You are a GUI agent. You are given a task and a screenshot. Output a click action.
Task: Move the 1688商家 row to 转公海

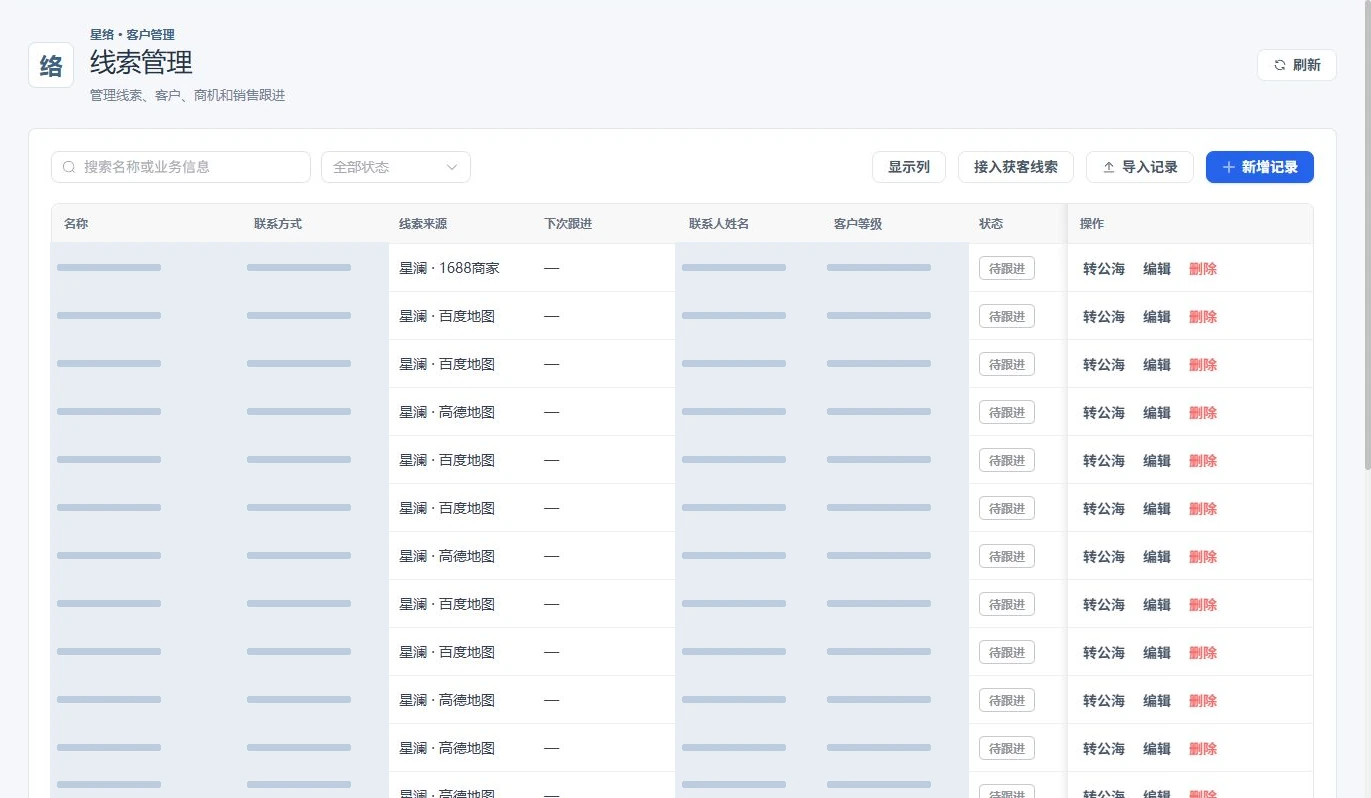click(1104, 269)
